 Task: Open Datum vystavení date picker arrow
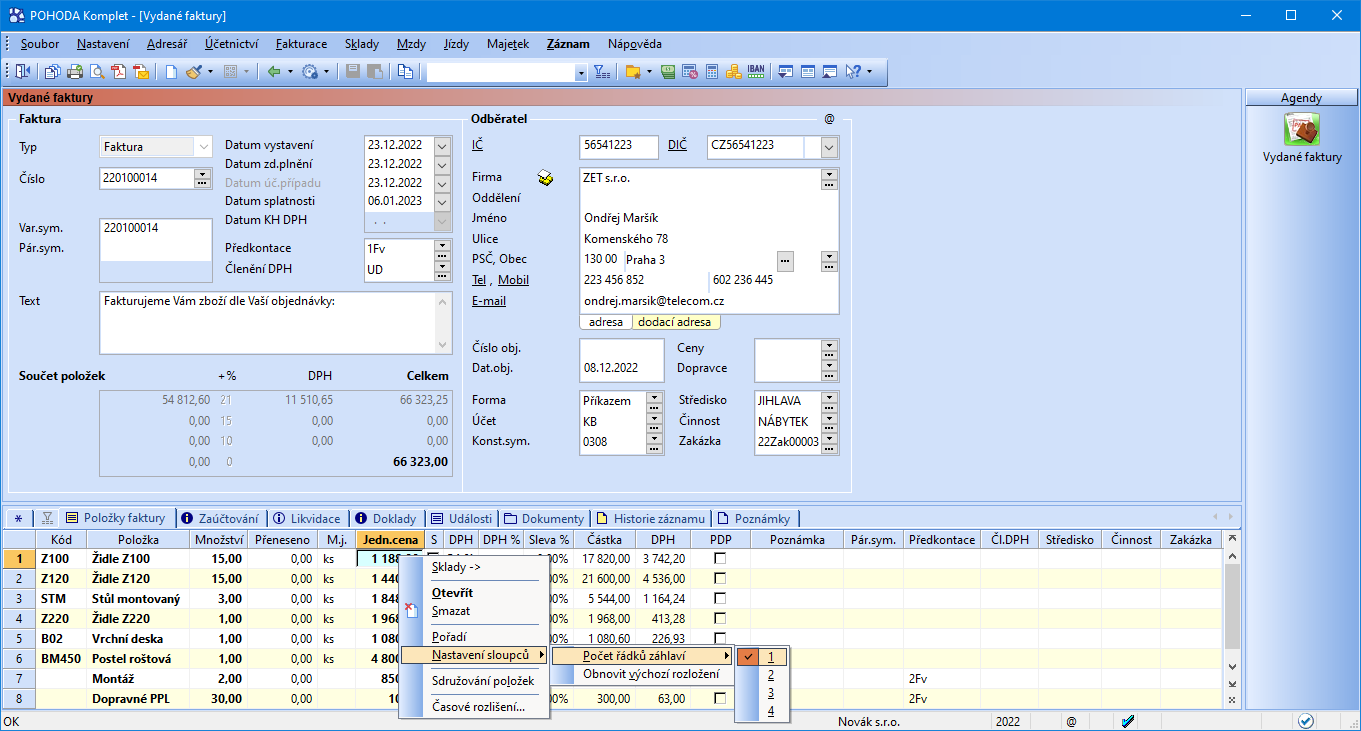click(443, 145)
